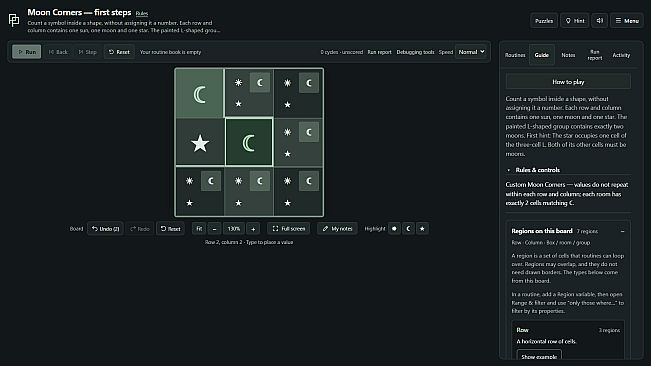
Task: Click the 130% zoom level value
Action: 234,229
